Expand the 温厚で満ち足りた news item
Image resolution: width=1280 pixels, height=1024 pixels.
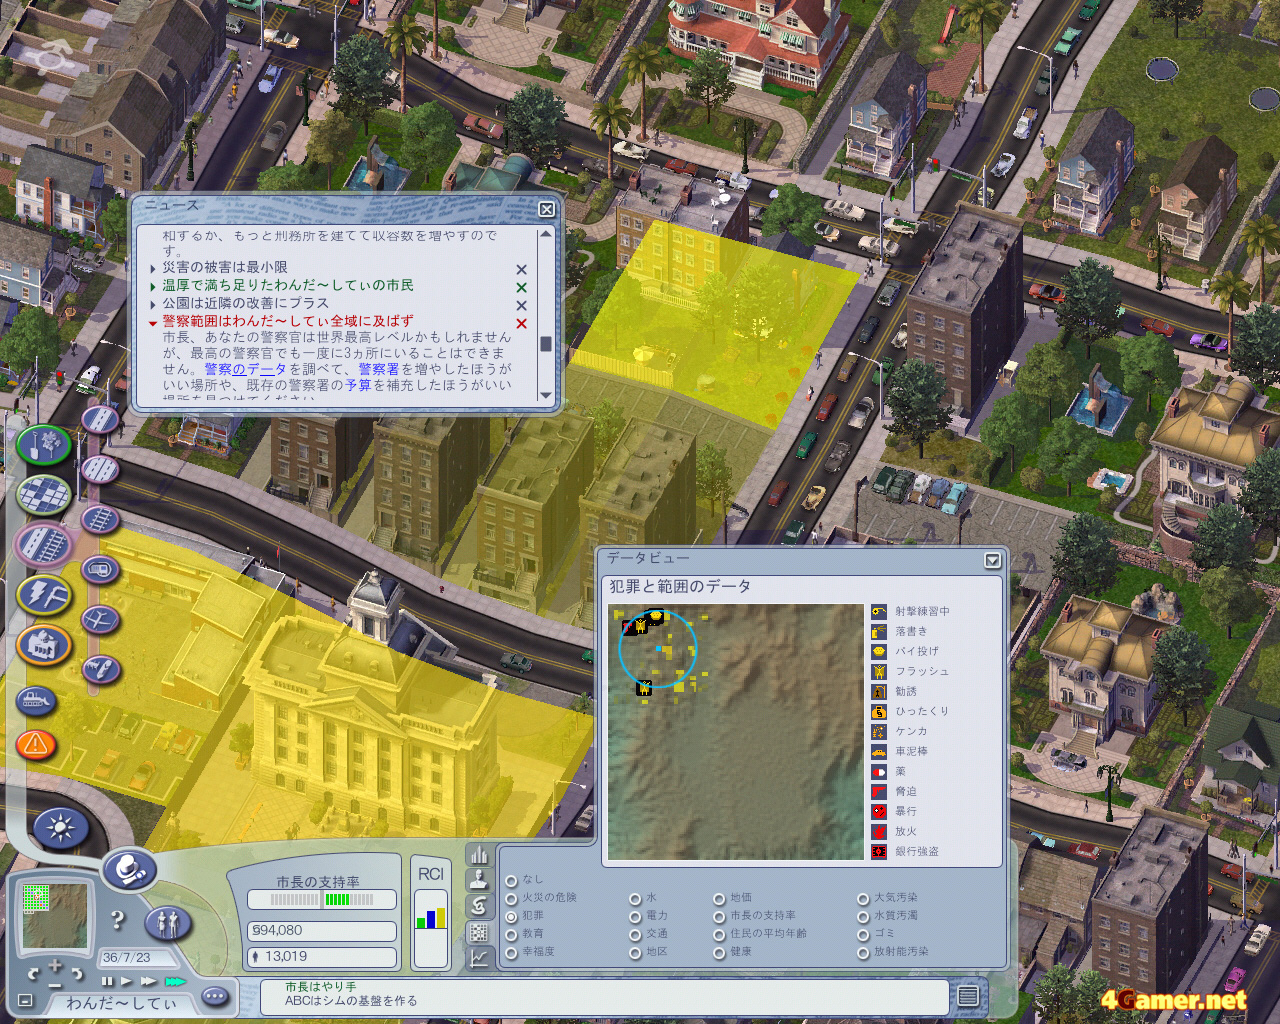pos(153,286)
